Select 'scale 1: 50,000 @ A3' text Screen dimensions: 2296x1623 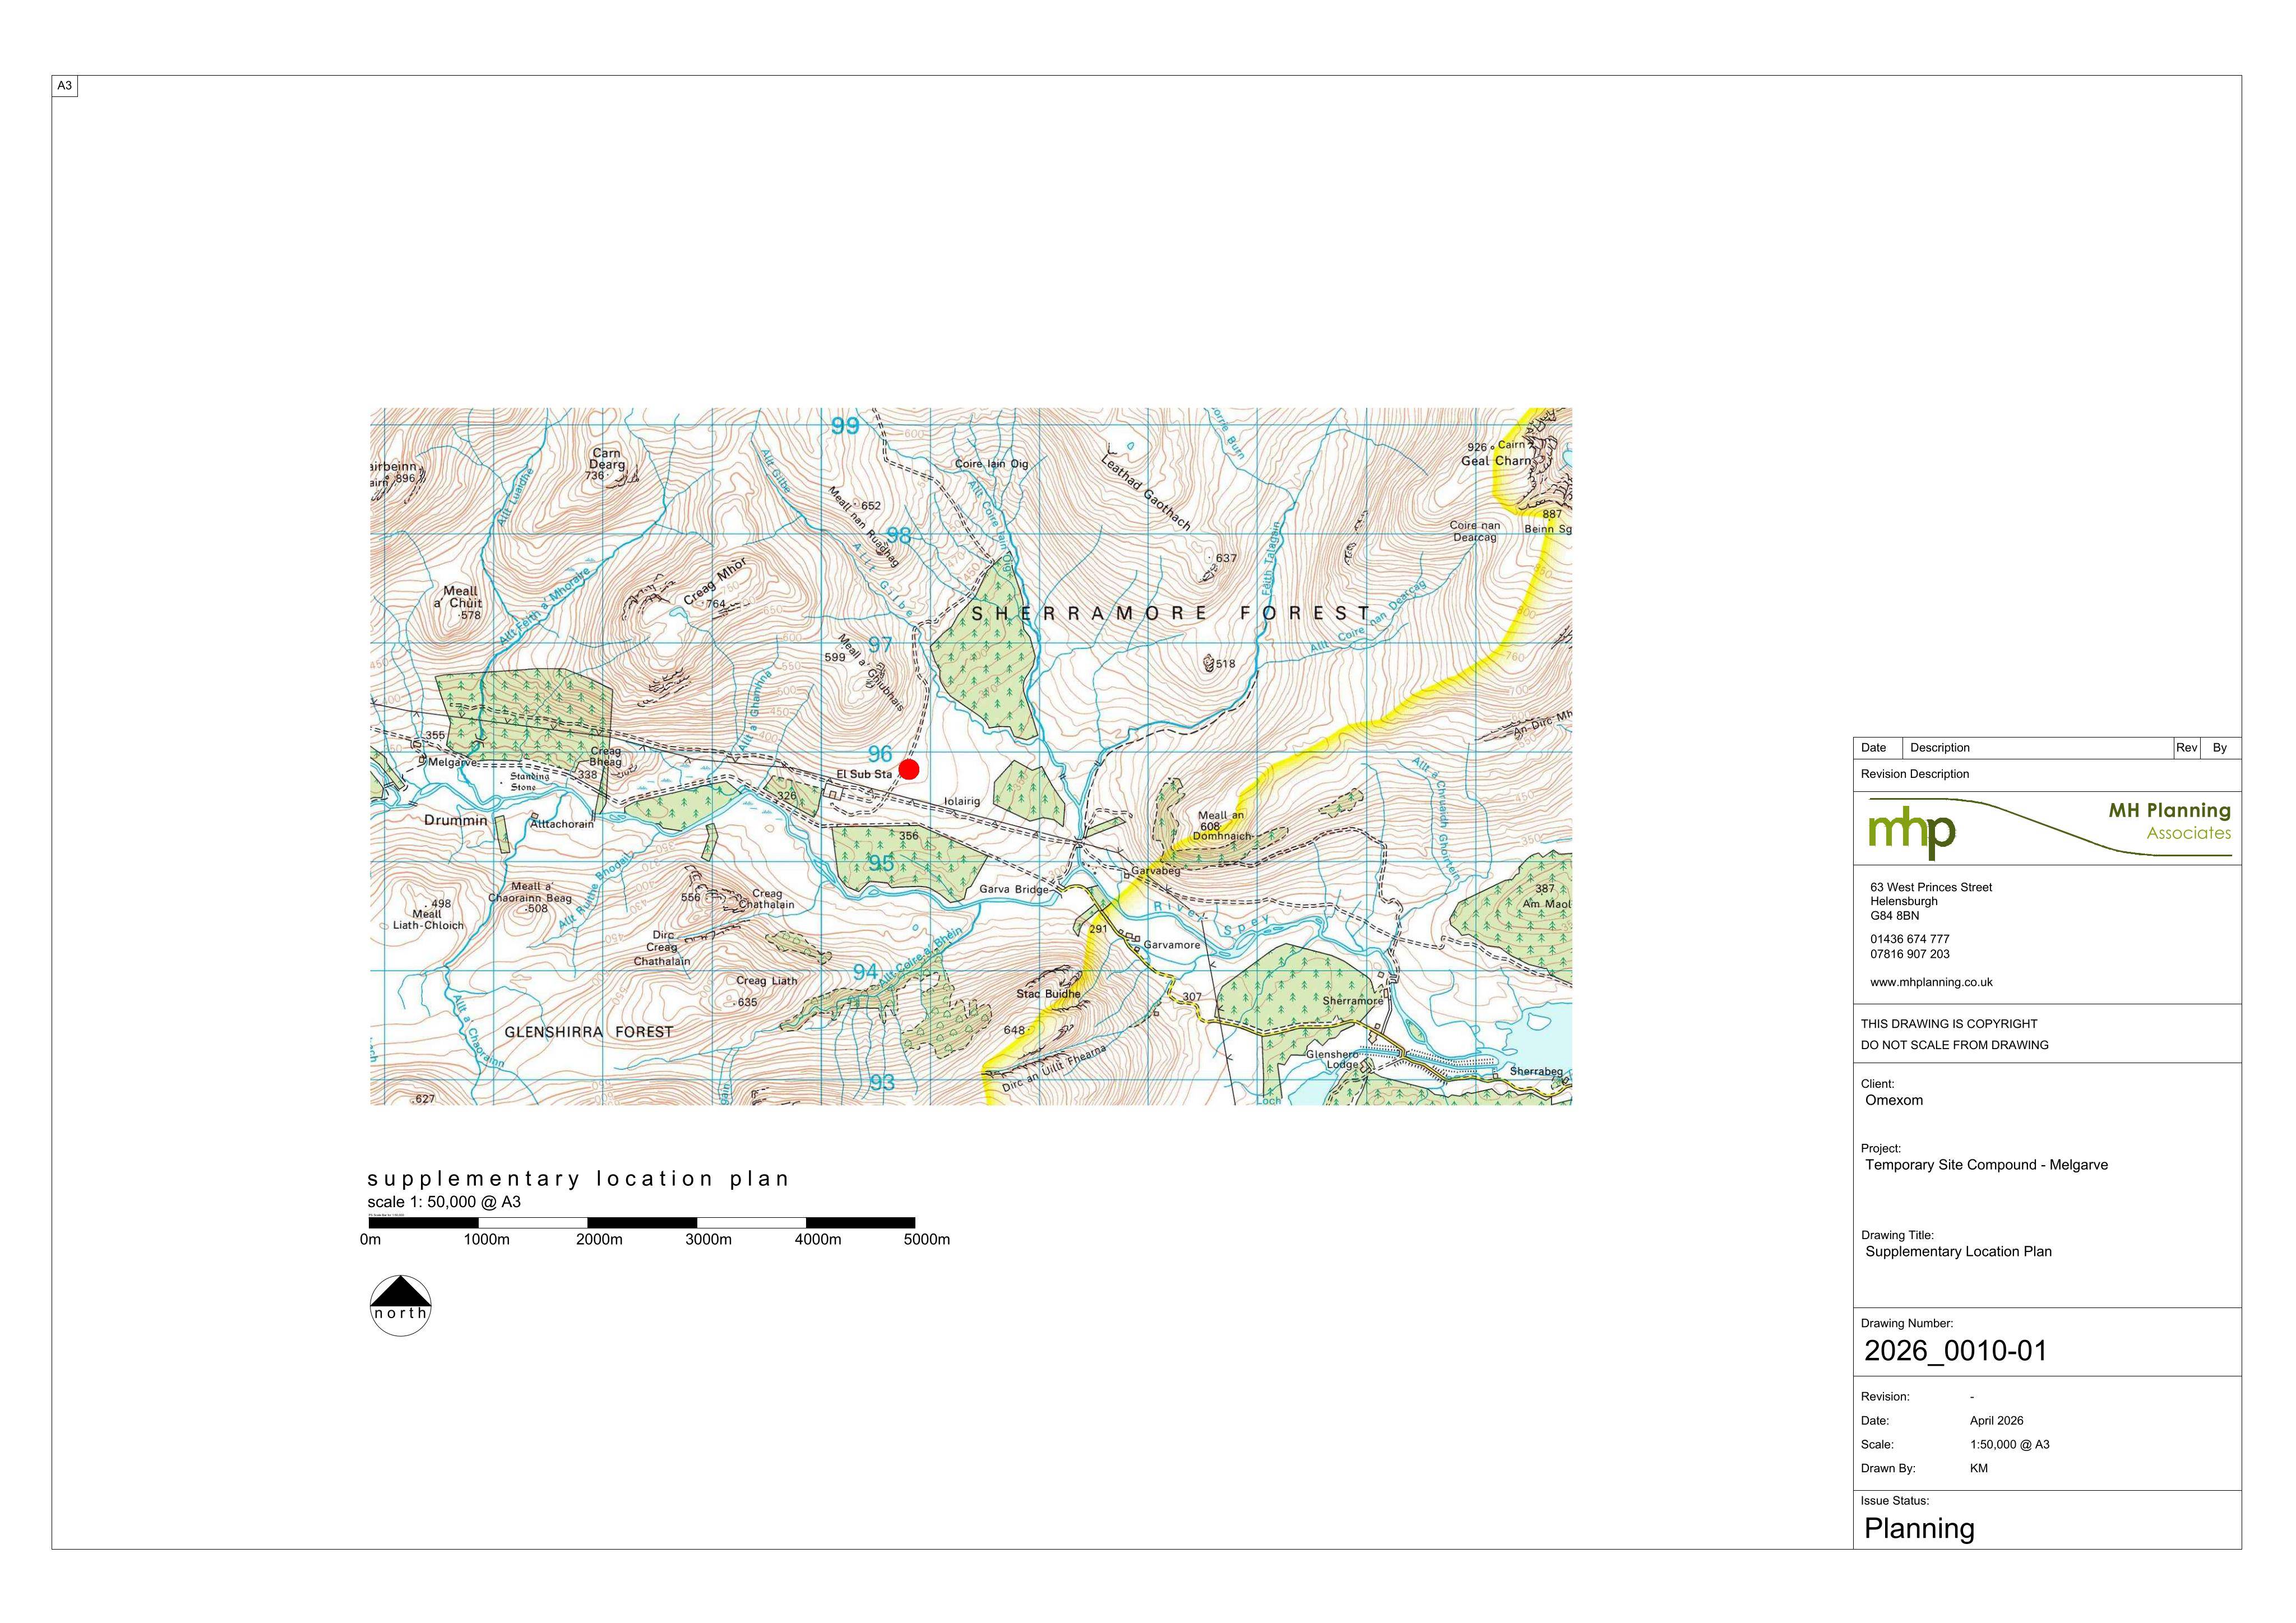click(444, 1202)
